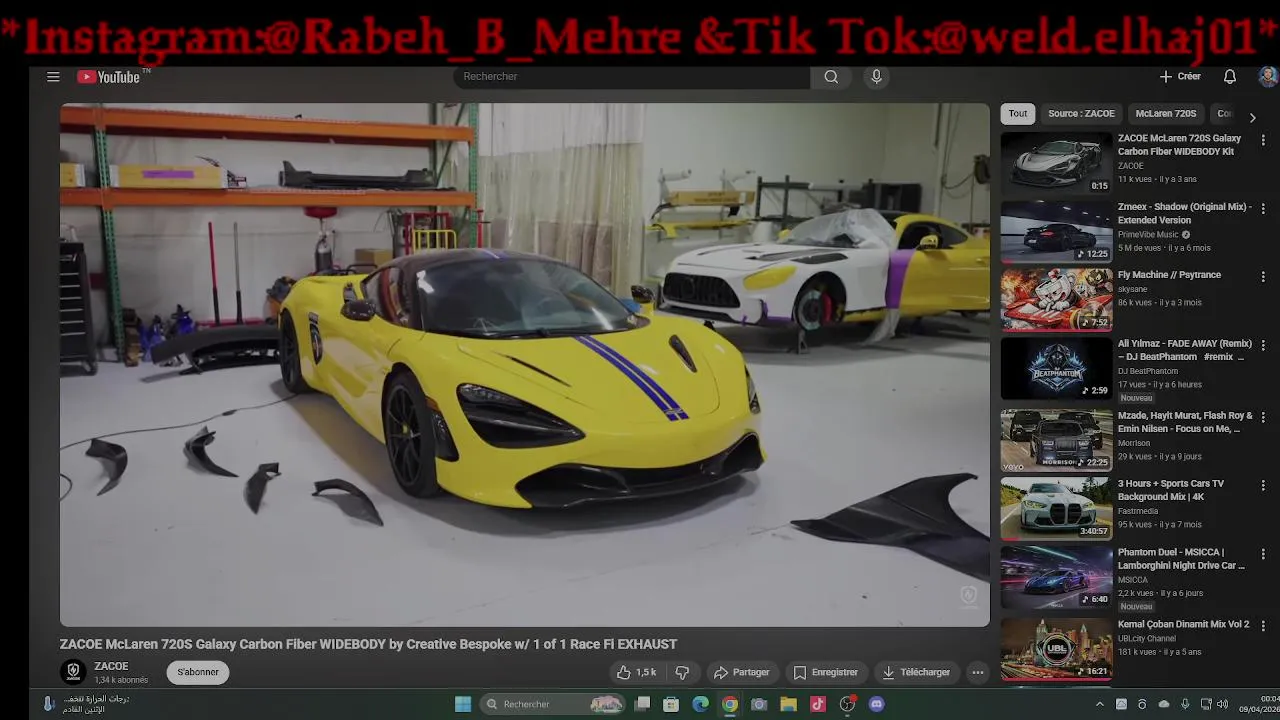Open the YouTube hamburger guide menu
This screenshot has height=720, width=1280.
click(53, 77)
